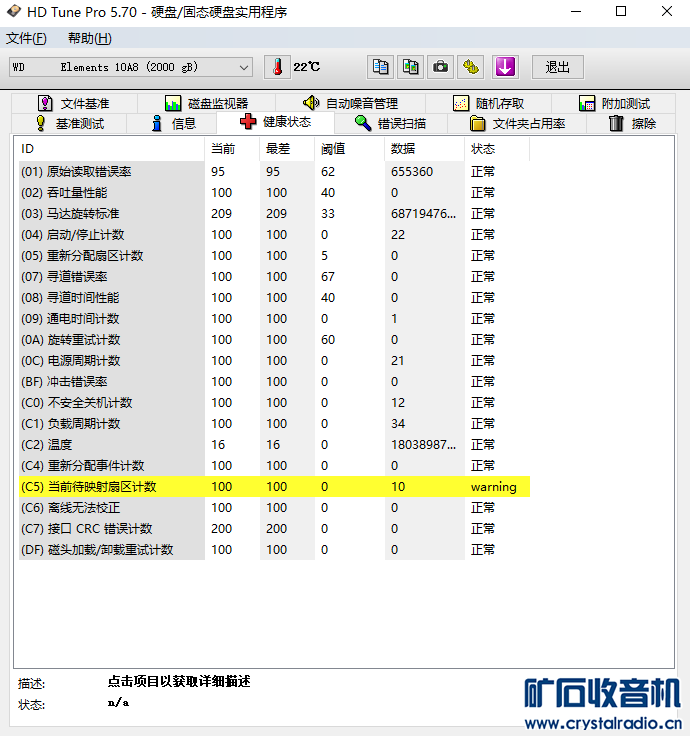Select row (04) 启动/停止计数
This screenshot has height=736, width=690.
(274, 235)
